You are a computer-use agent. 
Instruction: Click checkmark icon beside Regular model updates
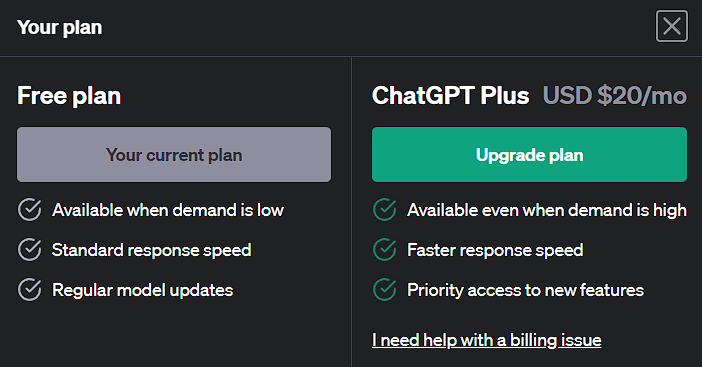click(30, 290)
